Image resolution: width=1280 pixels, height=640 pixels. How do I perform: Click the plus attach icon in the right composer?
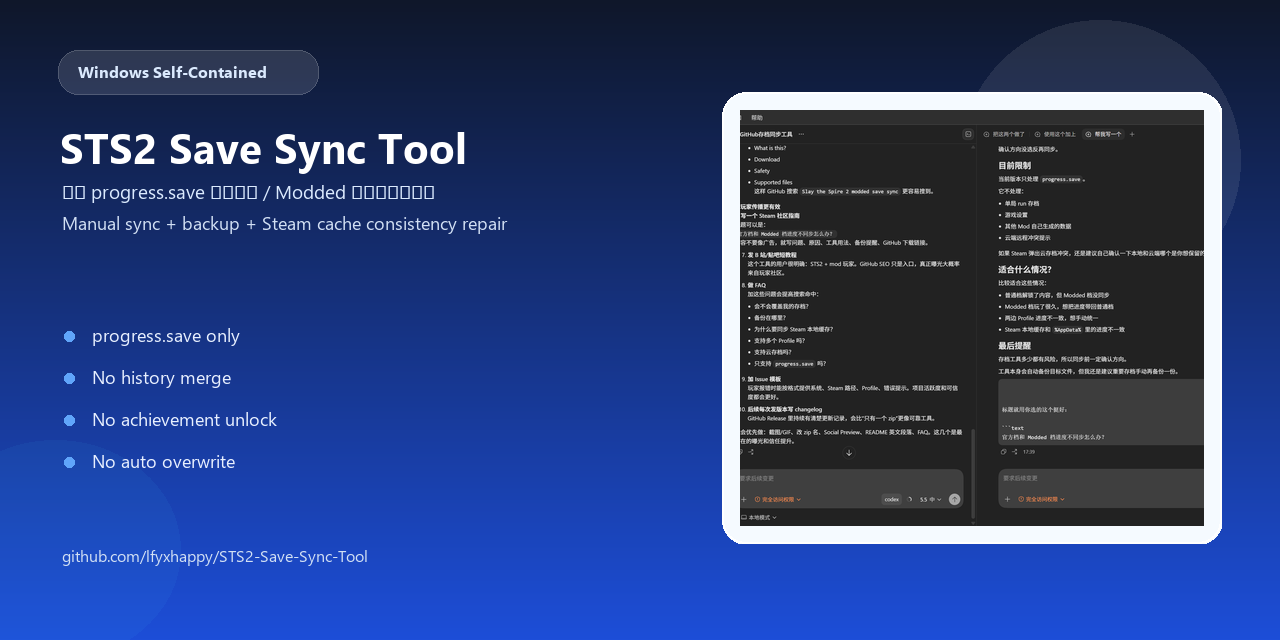click(x=1007, y=499)
